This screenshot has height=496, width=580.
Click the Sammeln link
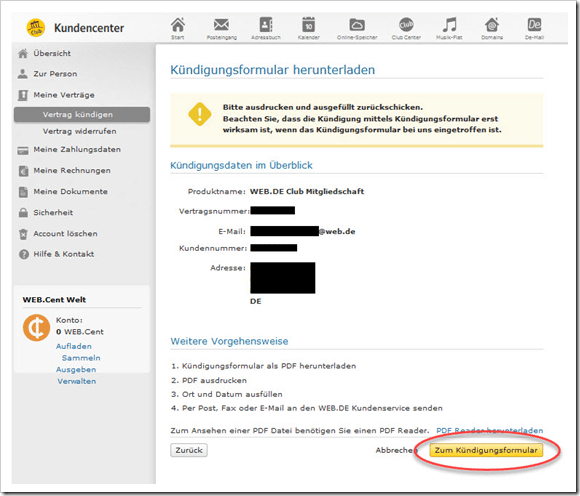pos(81,358)
